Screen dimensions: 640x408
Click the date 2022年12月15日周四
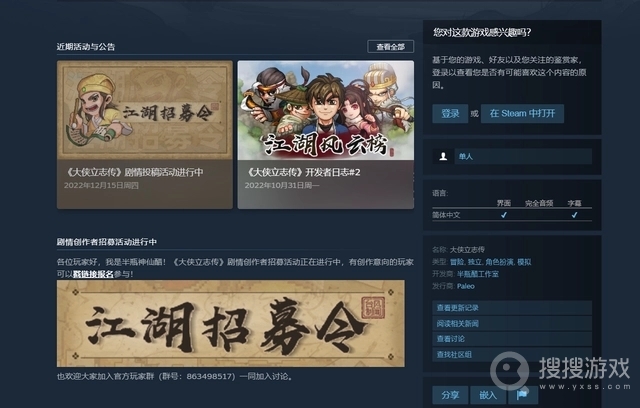coord(101,186)
